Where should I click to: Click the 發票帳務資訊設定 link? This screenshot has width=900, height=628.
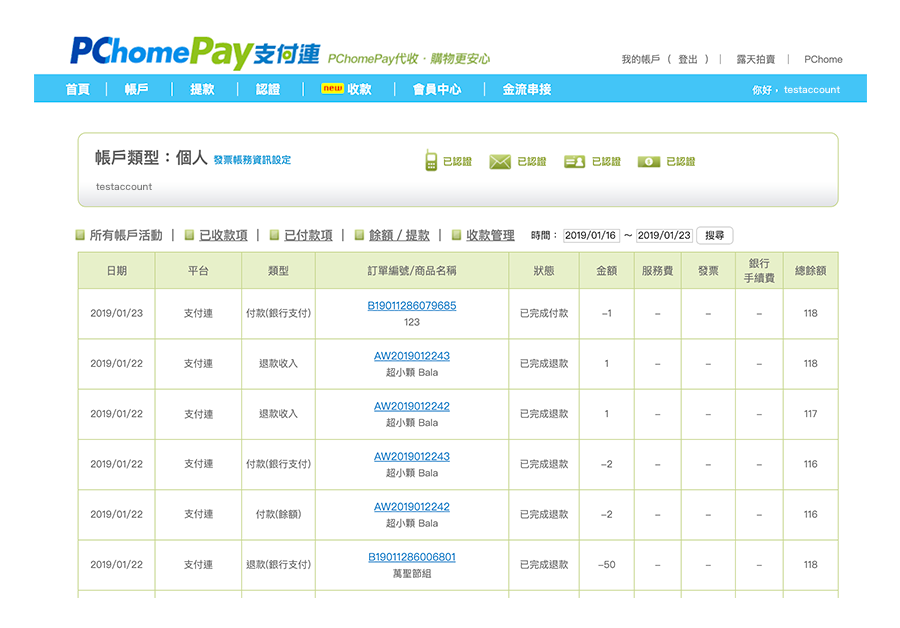coord(252,160)
